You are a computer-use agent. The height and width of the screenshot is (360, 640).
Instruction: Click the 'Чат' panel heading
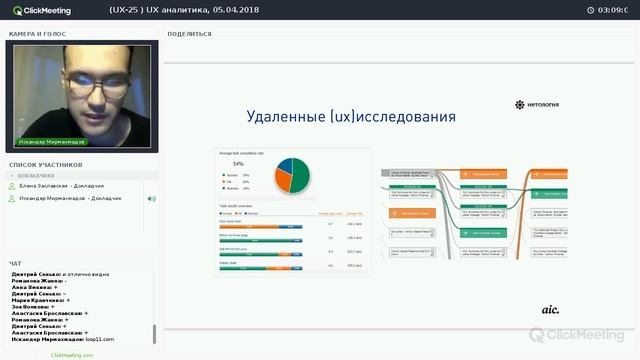click(15, 264)
